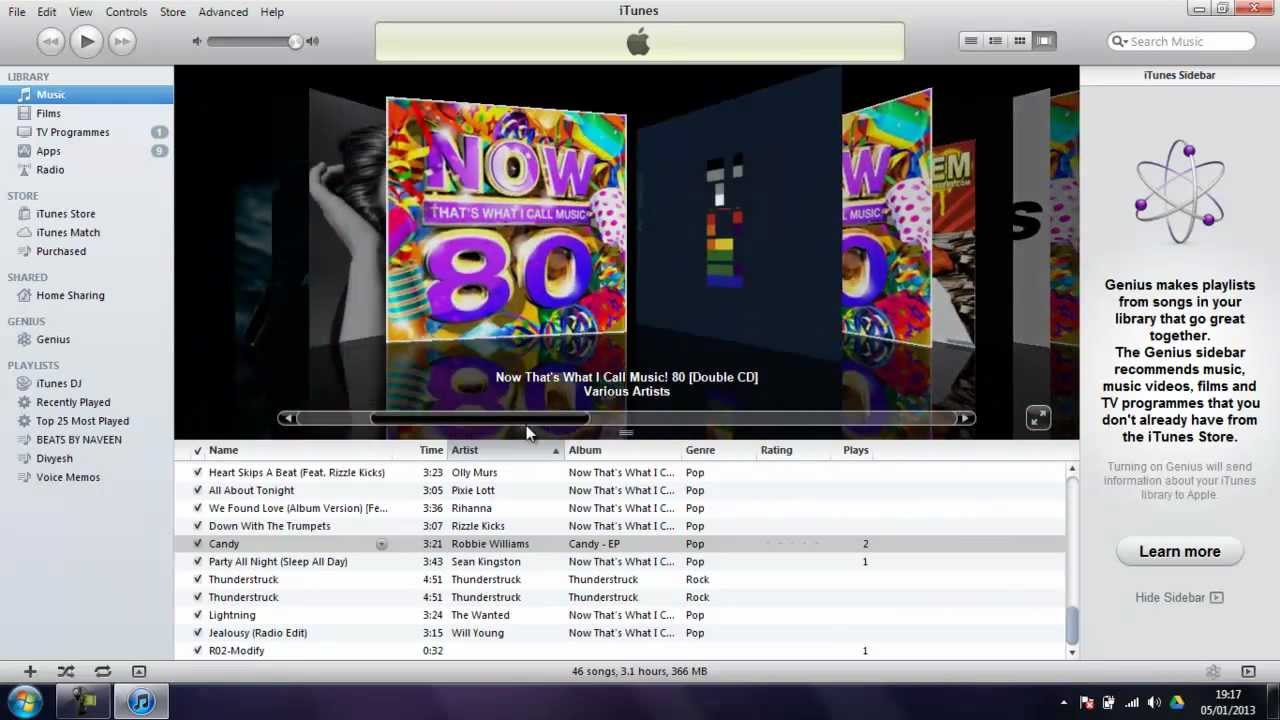
Task: Uncheck Heart Skips A Beat checkbox
Action: [x=197, y=473]
